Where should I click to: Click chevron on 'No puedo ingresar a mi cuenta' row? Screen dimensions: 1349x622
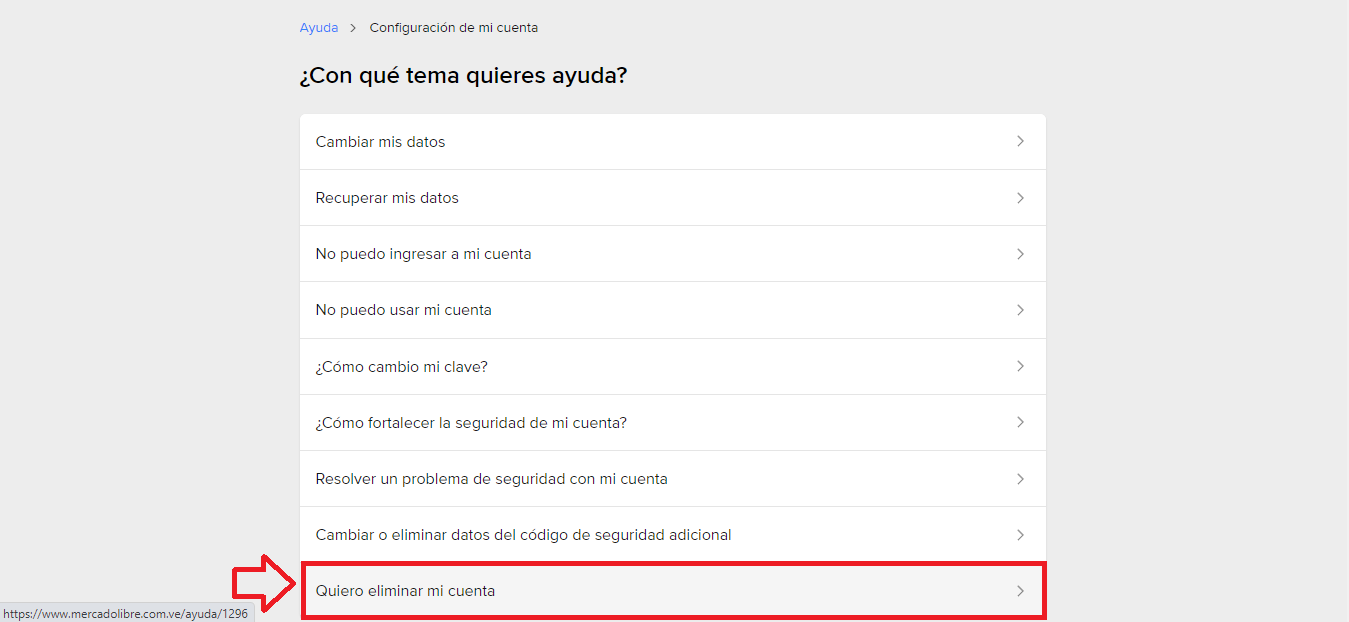coord(1020,254)
